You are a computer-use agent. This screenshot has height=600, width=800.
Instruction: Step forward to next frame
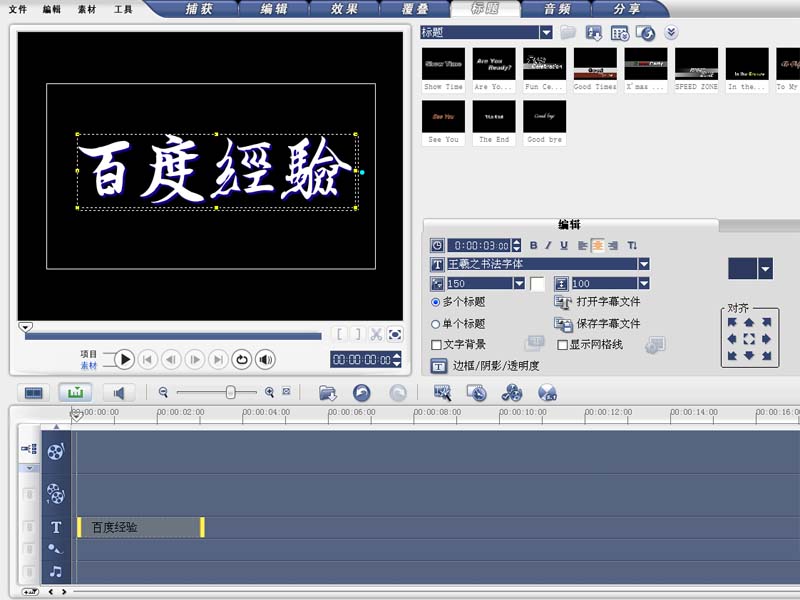click(195, 360)
